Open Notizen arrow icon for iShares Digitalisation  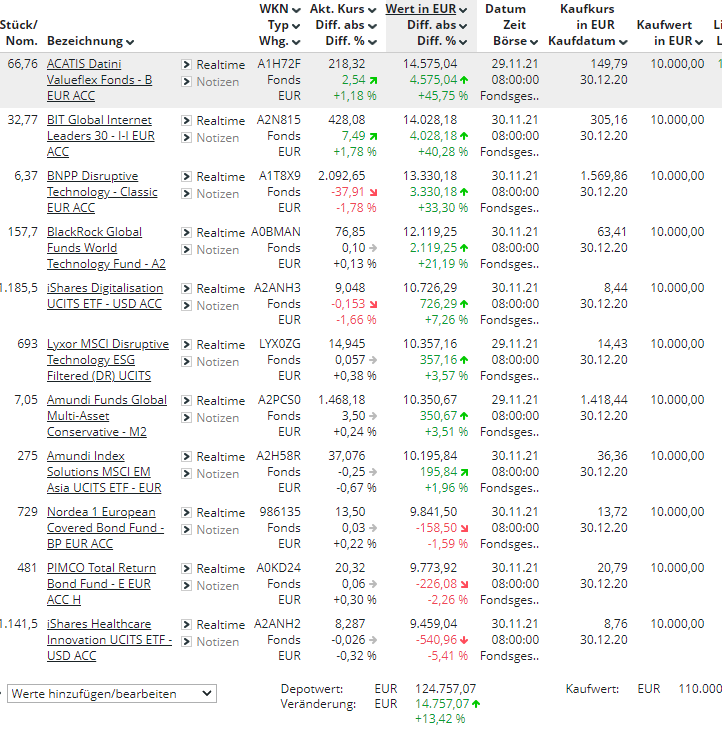(186, 306)
